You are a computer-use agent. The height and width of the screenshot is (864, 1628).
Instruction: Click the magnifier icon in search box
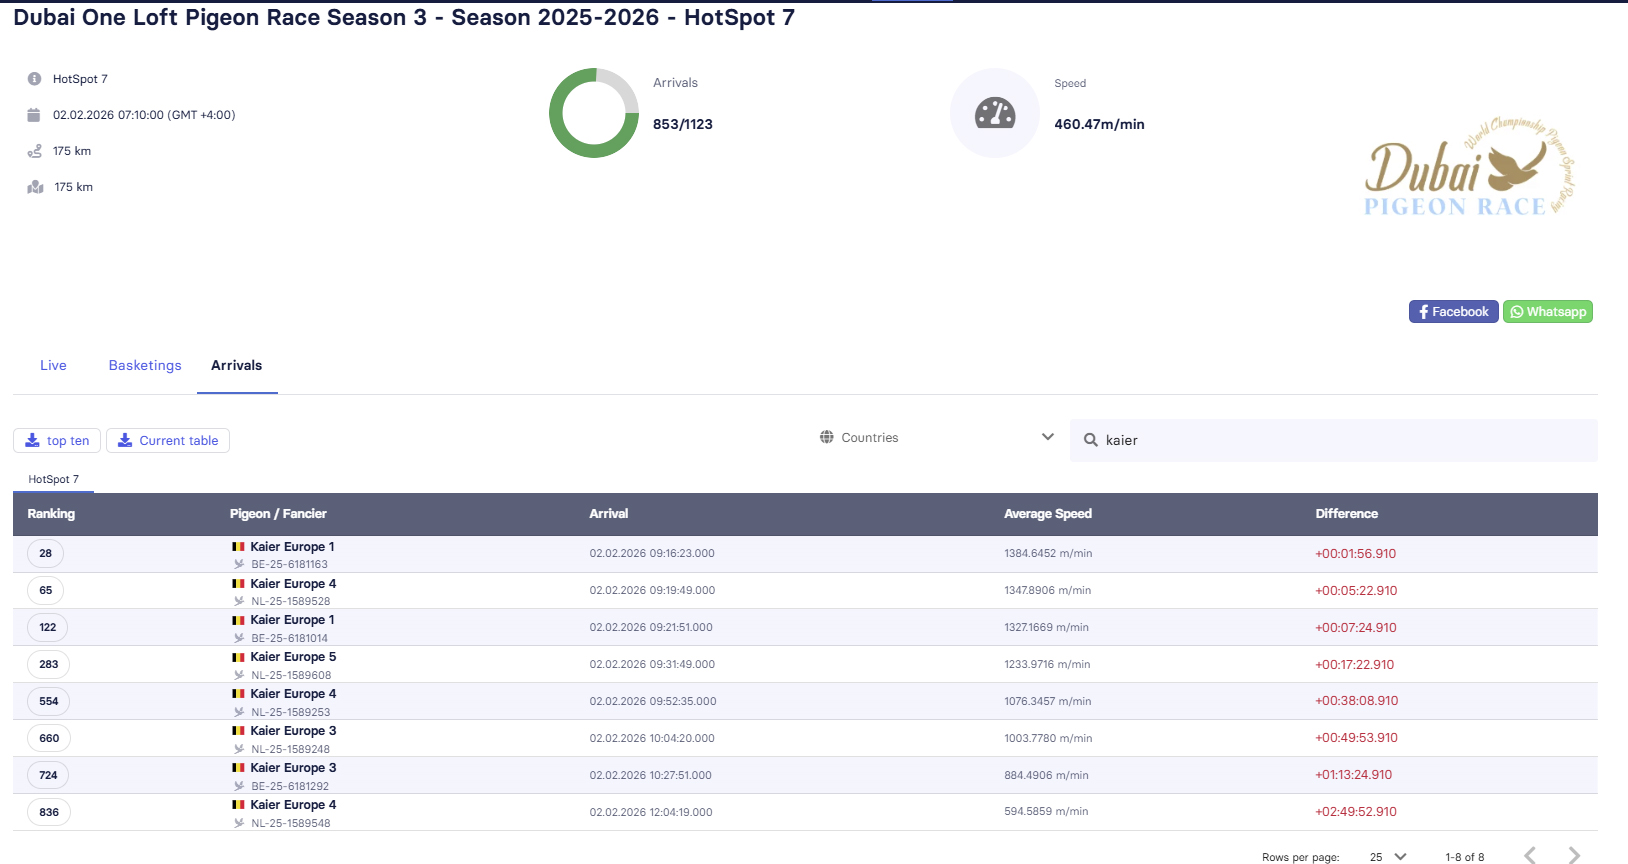1091,440
